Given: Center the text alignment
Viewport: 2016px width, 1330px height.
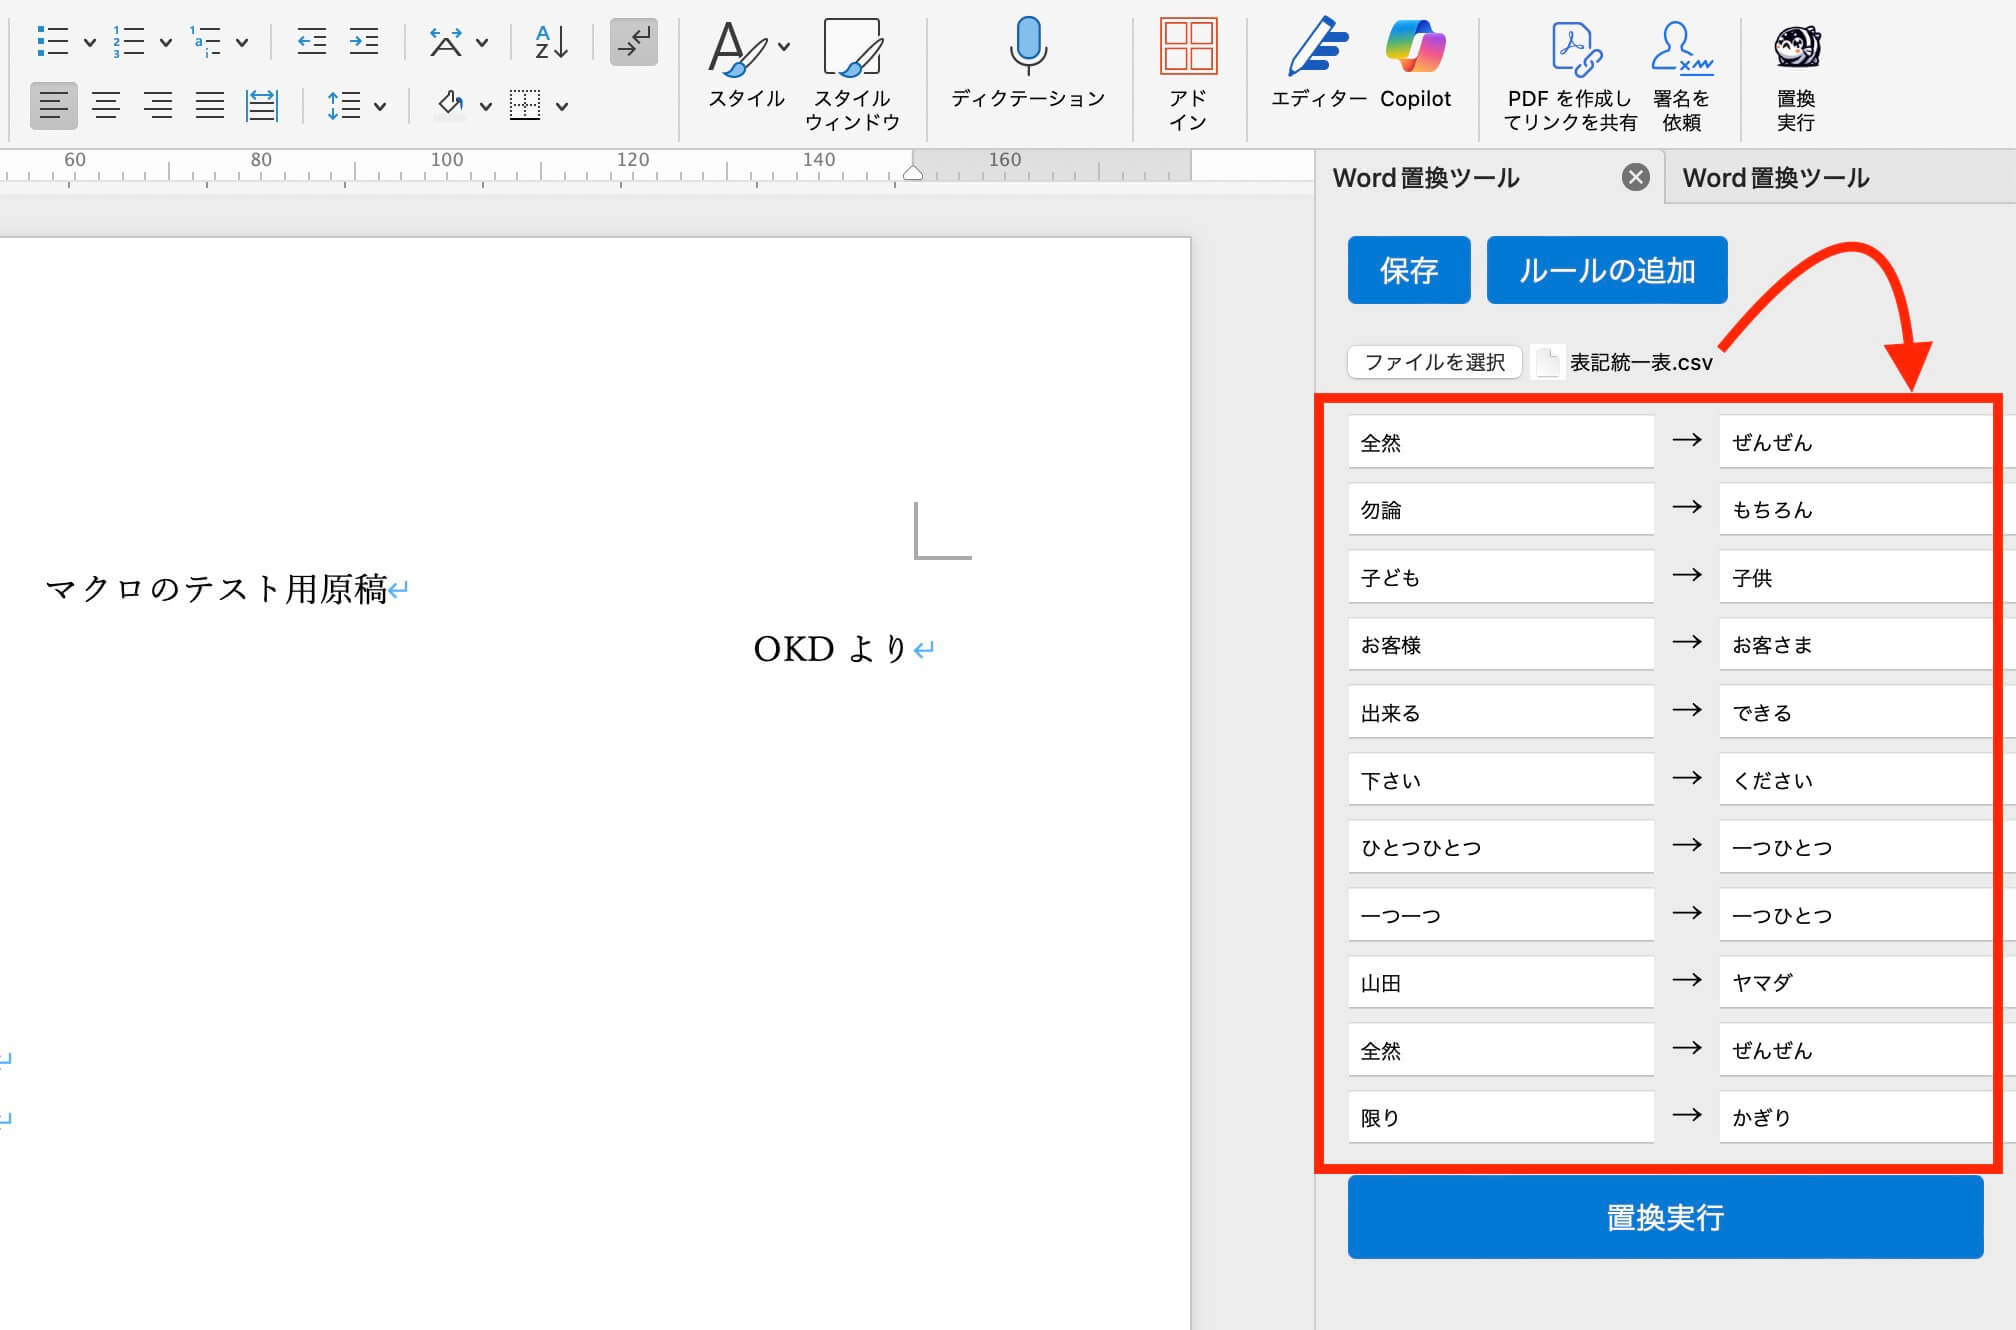Looking at the screenshot, I should pos(106,105).
